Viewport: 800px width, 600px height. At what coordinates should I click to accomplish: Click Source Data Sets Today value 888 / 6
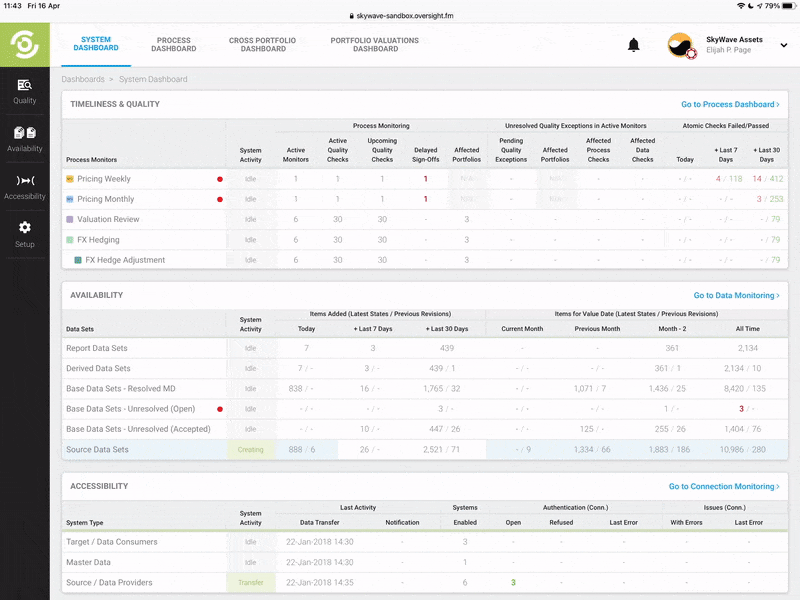[x=302, y=450]
